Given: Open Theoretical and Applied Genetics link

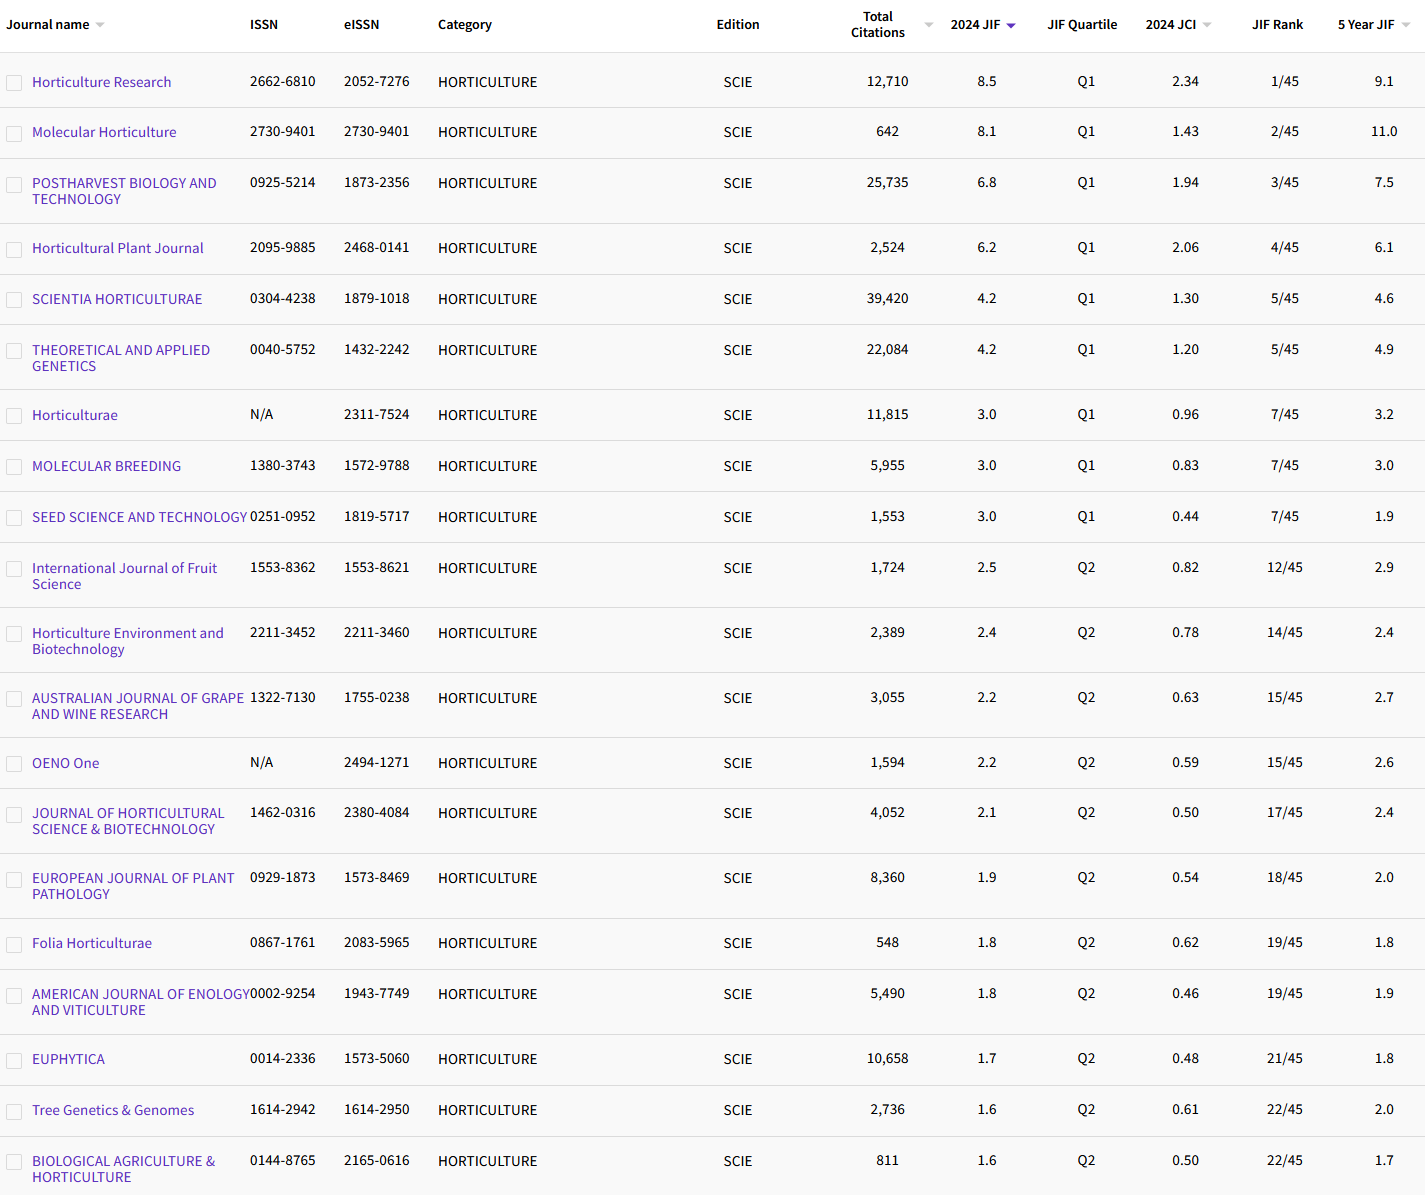Looking at the screenshot, I should (121, 358).
